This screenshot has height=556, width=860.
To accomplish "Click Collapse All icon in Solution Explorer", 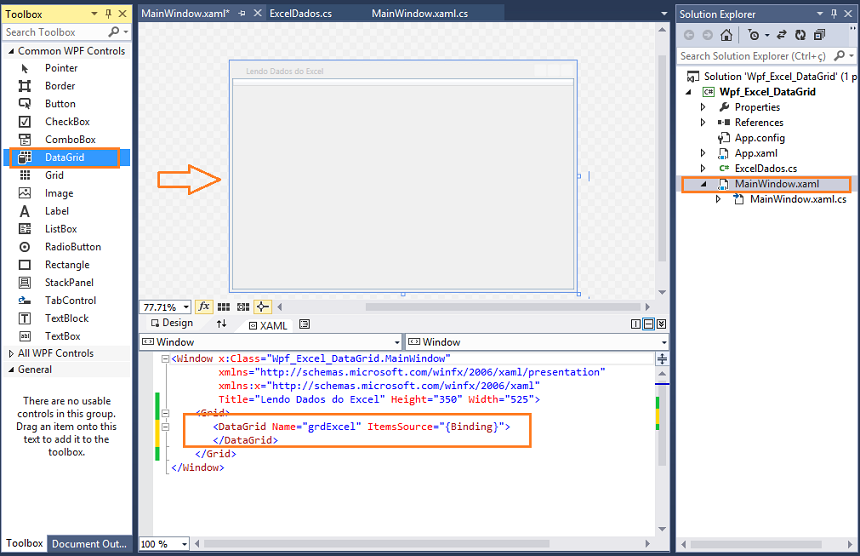I will tap(819, 35).
